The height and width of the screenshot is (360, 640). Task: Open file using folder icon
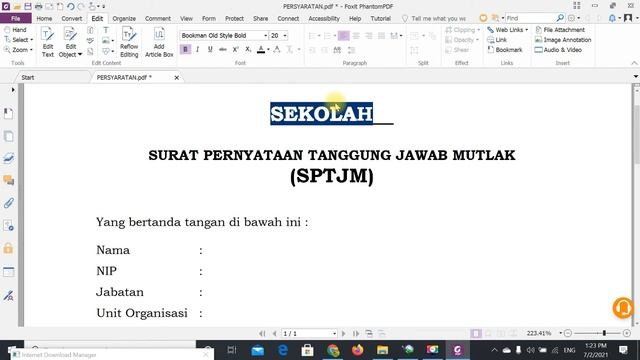(x=17, y=7)
